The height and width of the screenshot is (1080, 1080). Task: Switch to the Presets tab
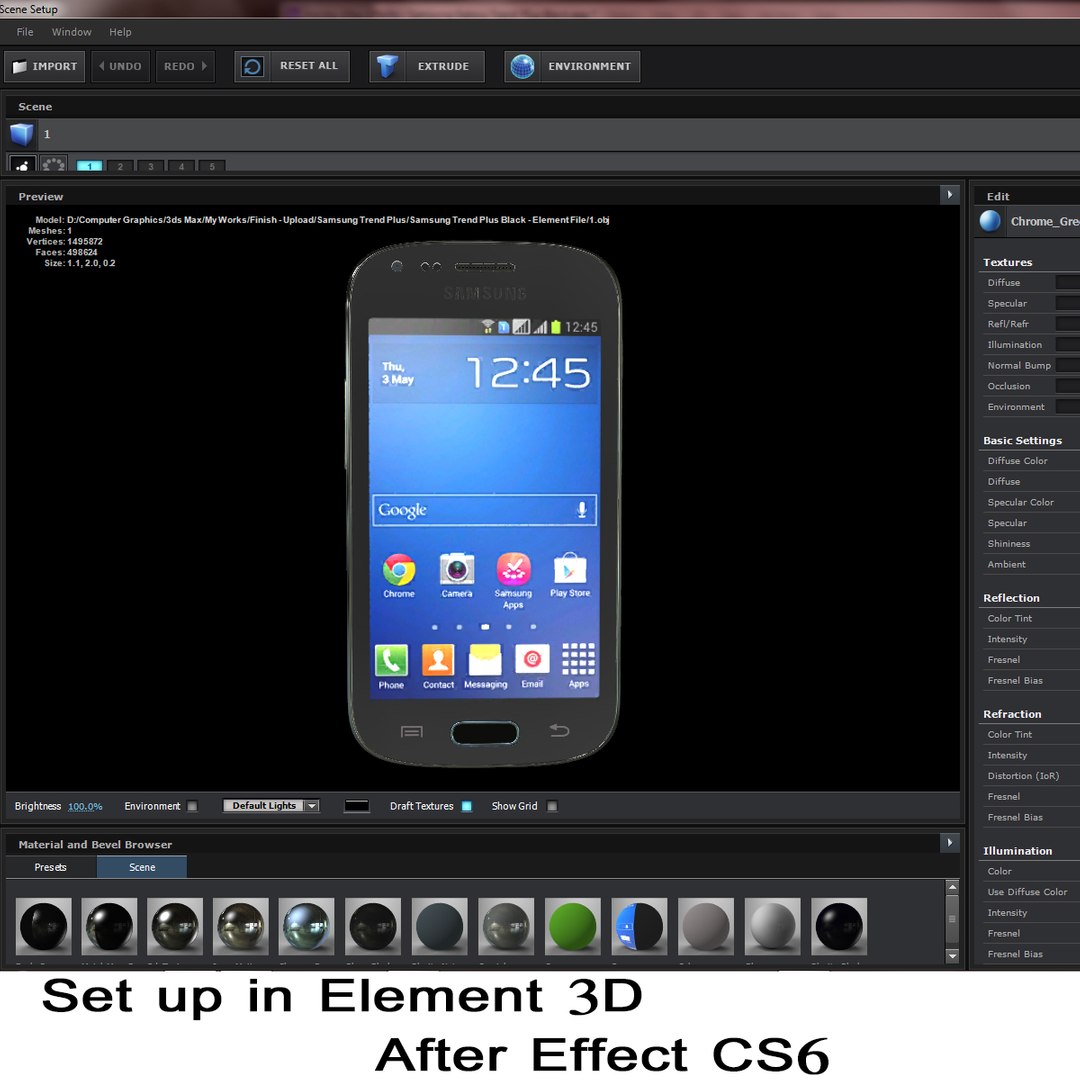coord(50,867)
